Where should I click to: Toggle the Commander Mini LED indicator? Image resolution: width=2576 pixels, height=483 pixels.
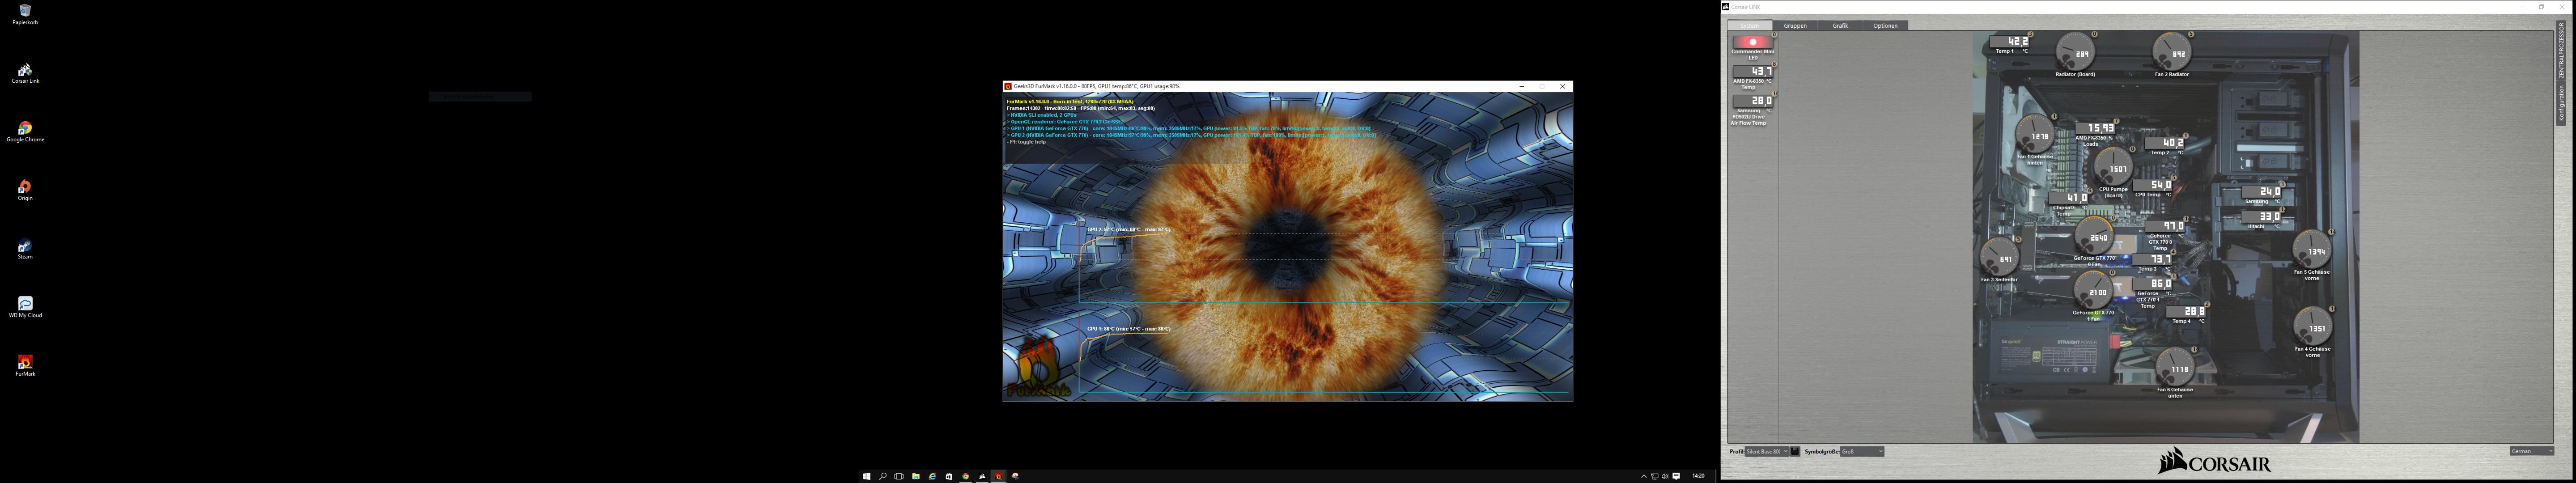[x=1752, y=43]
